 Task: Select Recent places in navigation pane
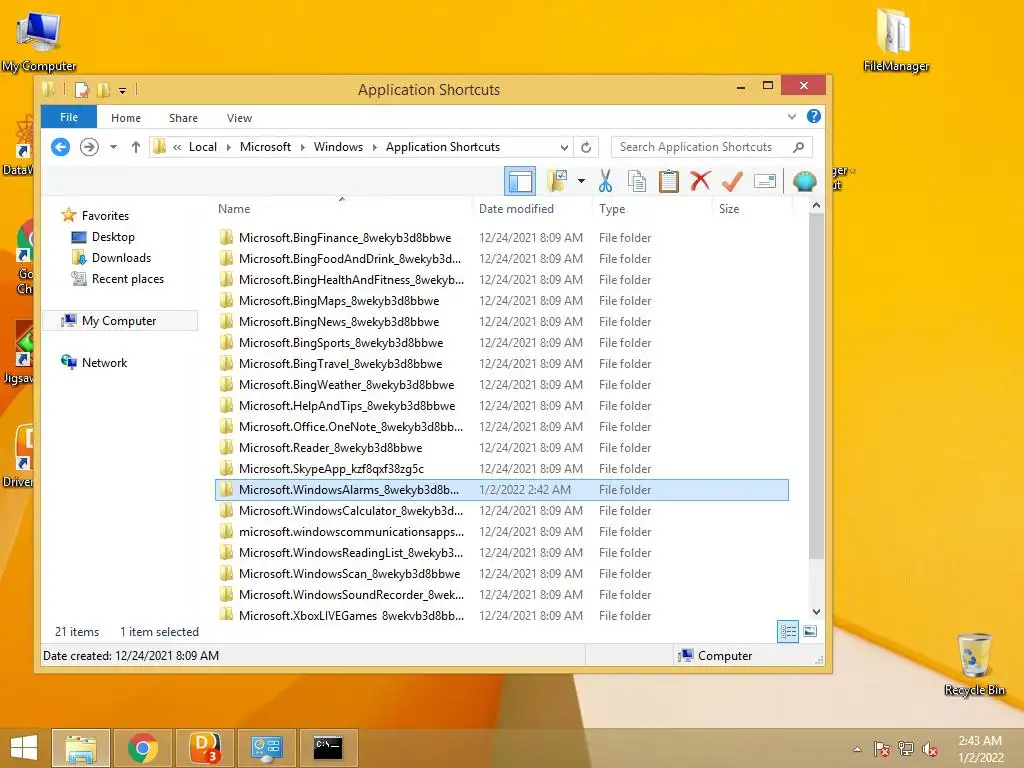click(127, 279)
